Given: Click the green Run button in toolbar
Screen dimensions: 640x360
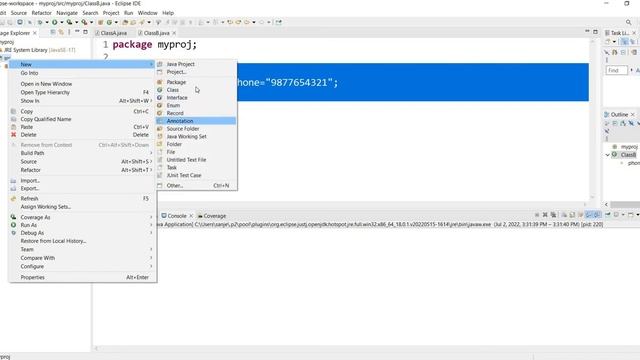Looking at the screenshot, I should (x=54, y=22).
